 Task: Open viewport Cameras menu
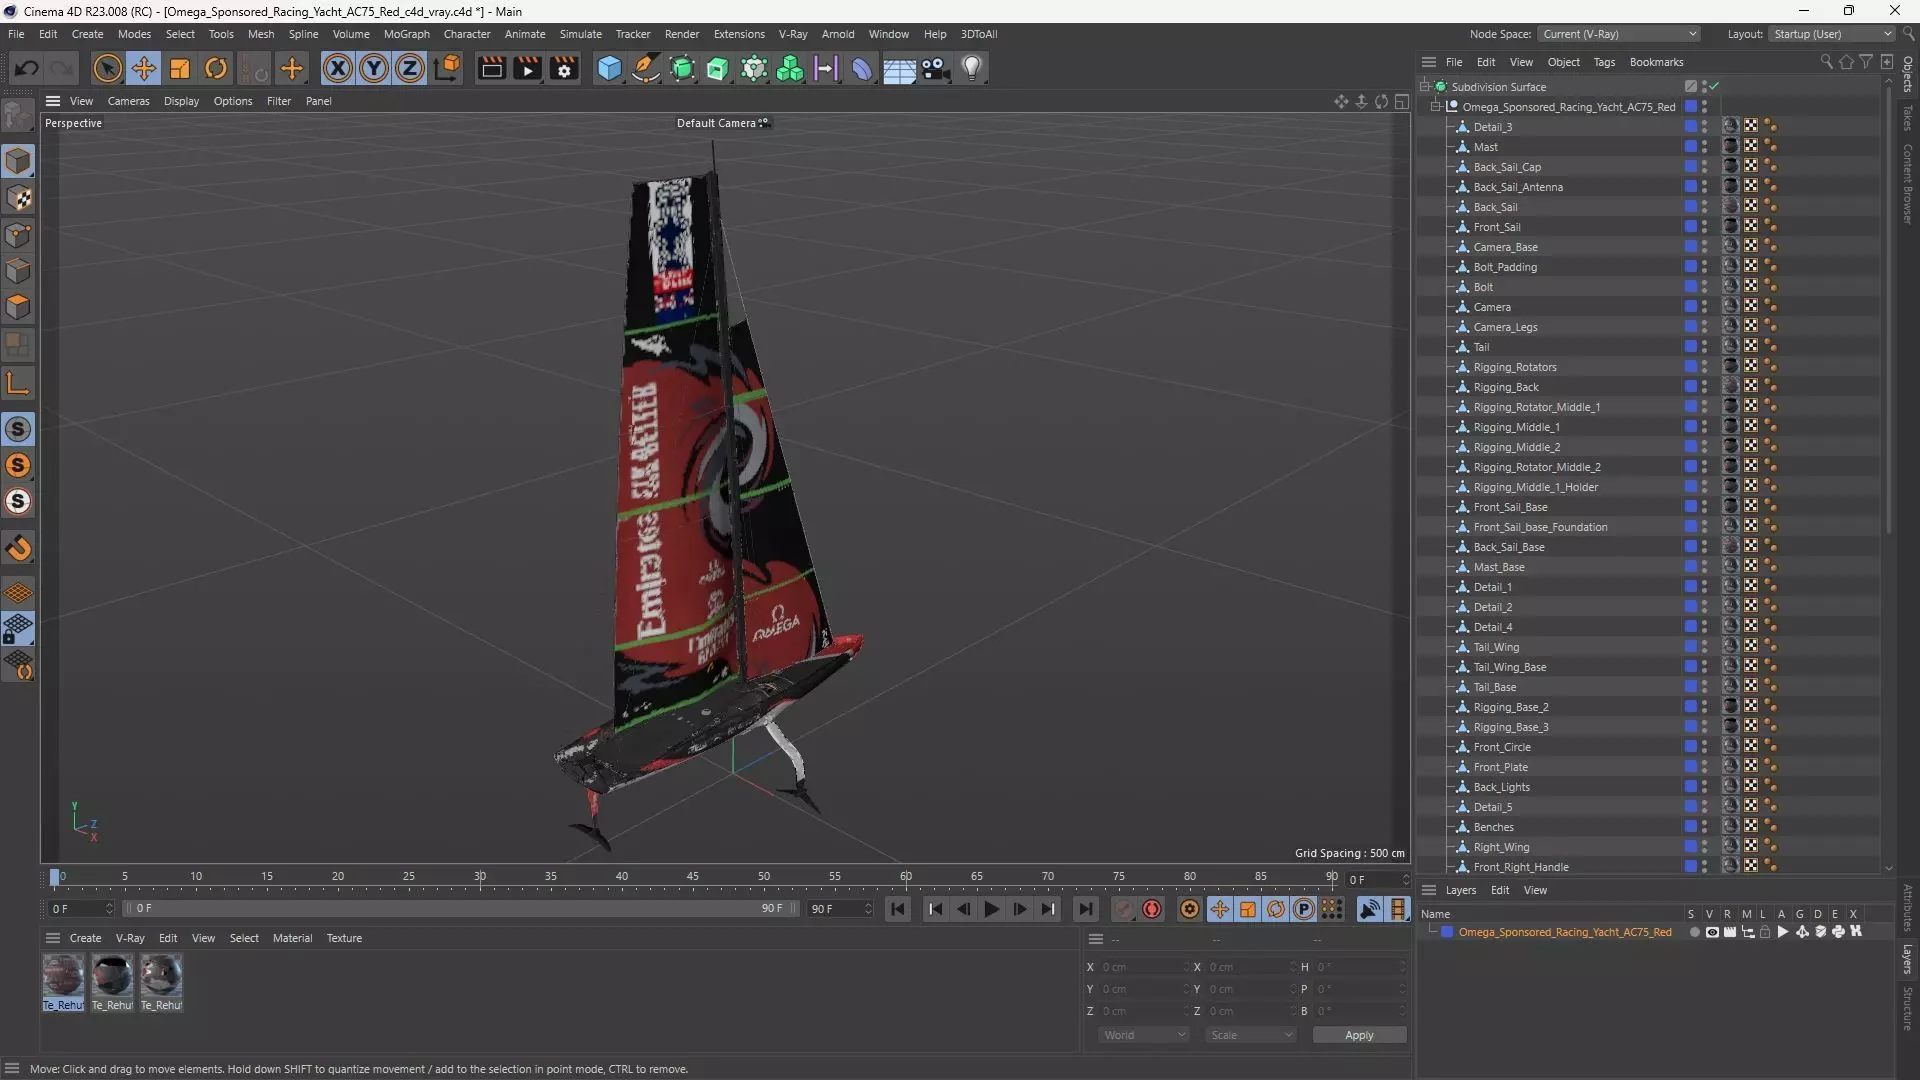coord(129,101)
